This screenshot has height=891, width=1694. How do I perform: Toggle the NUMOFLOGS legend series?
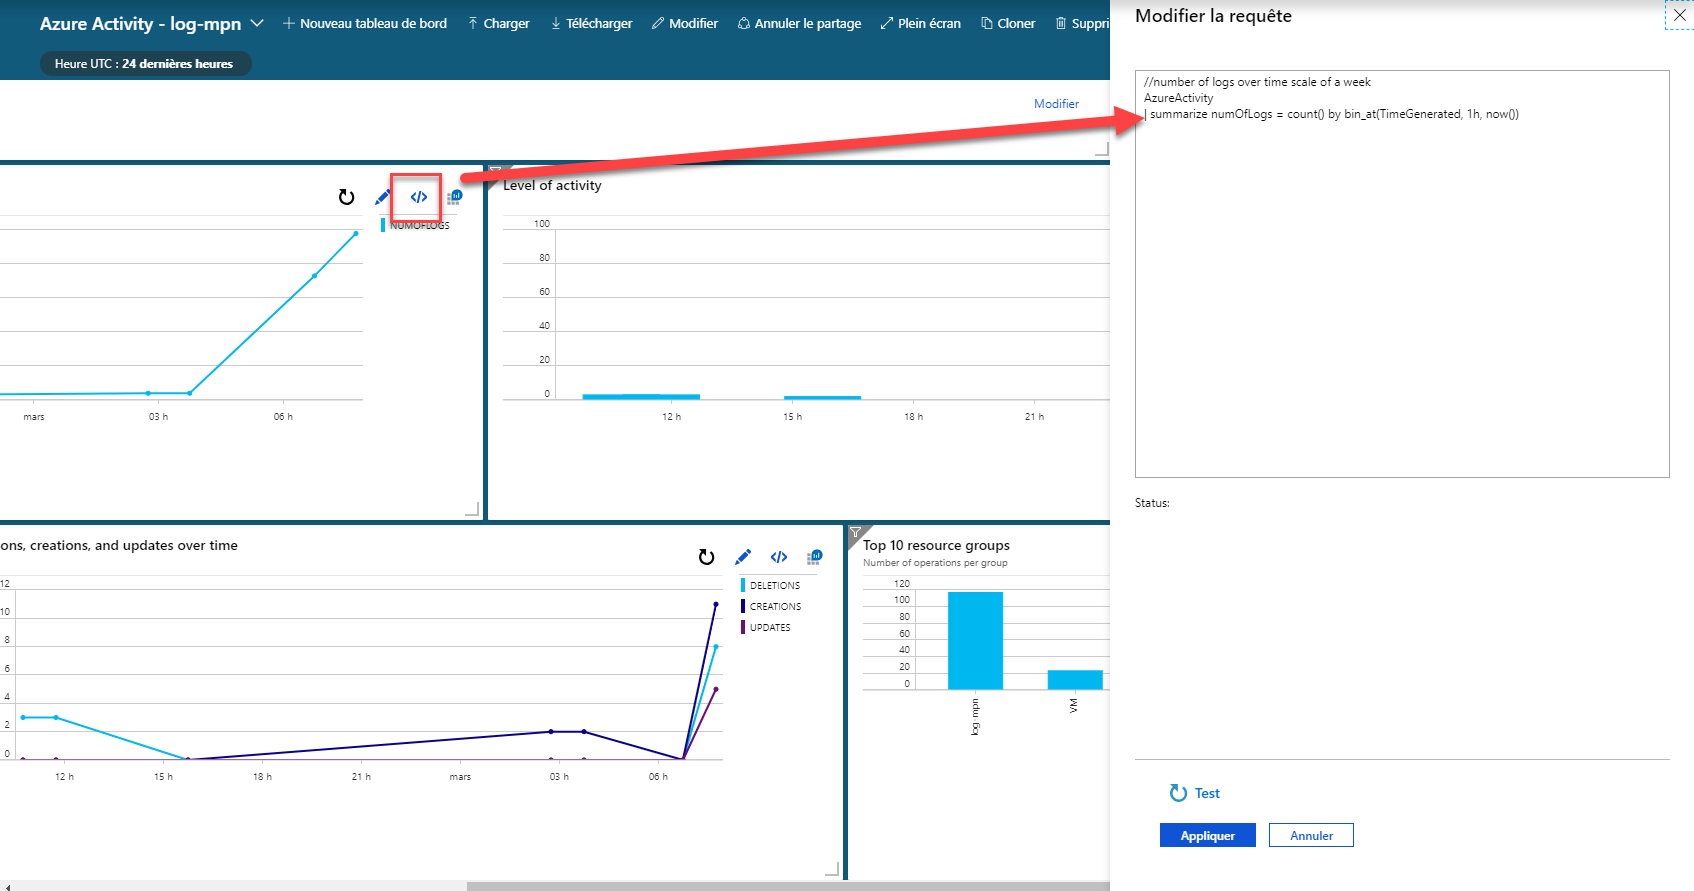416,225
